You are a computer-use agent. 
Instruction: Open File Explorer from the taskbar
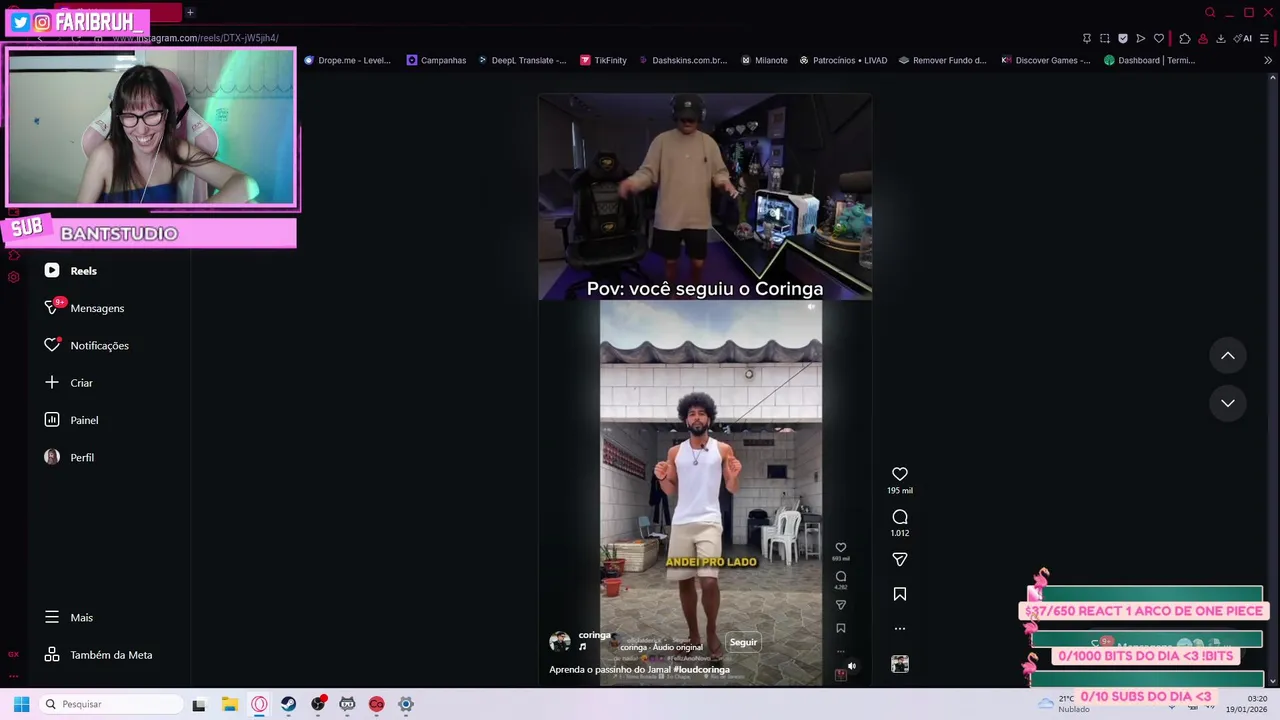[229, 704]
